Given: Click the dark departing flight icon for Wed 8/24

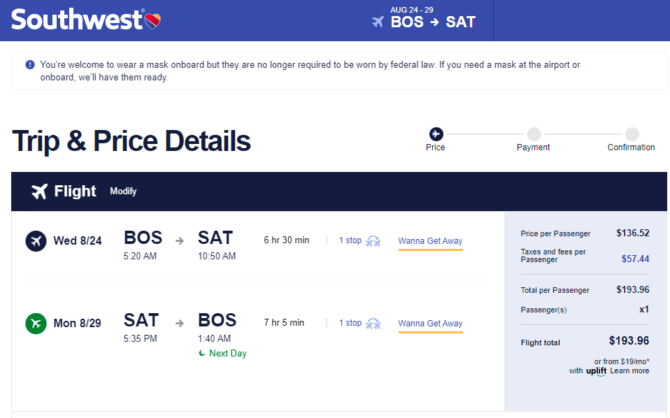Looking at the screenshot, I should click(36, 241).
